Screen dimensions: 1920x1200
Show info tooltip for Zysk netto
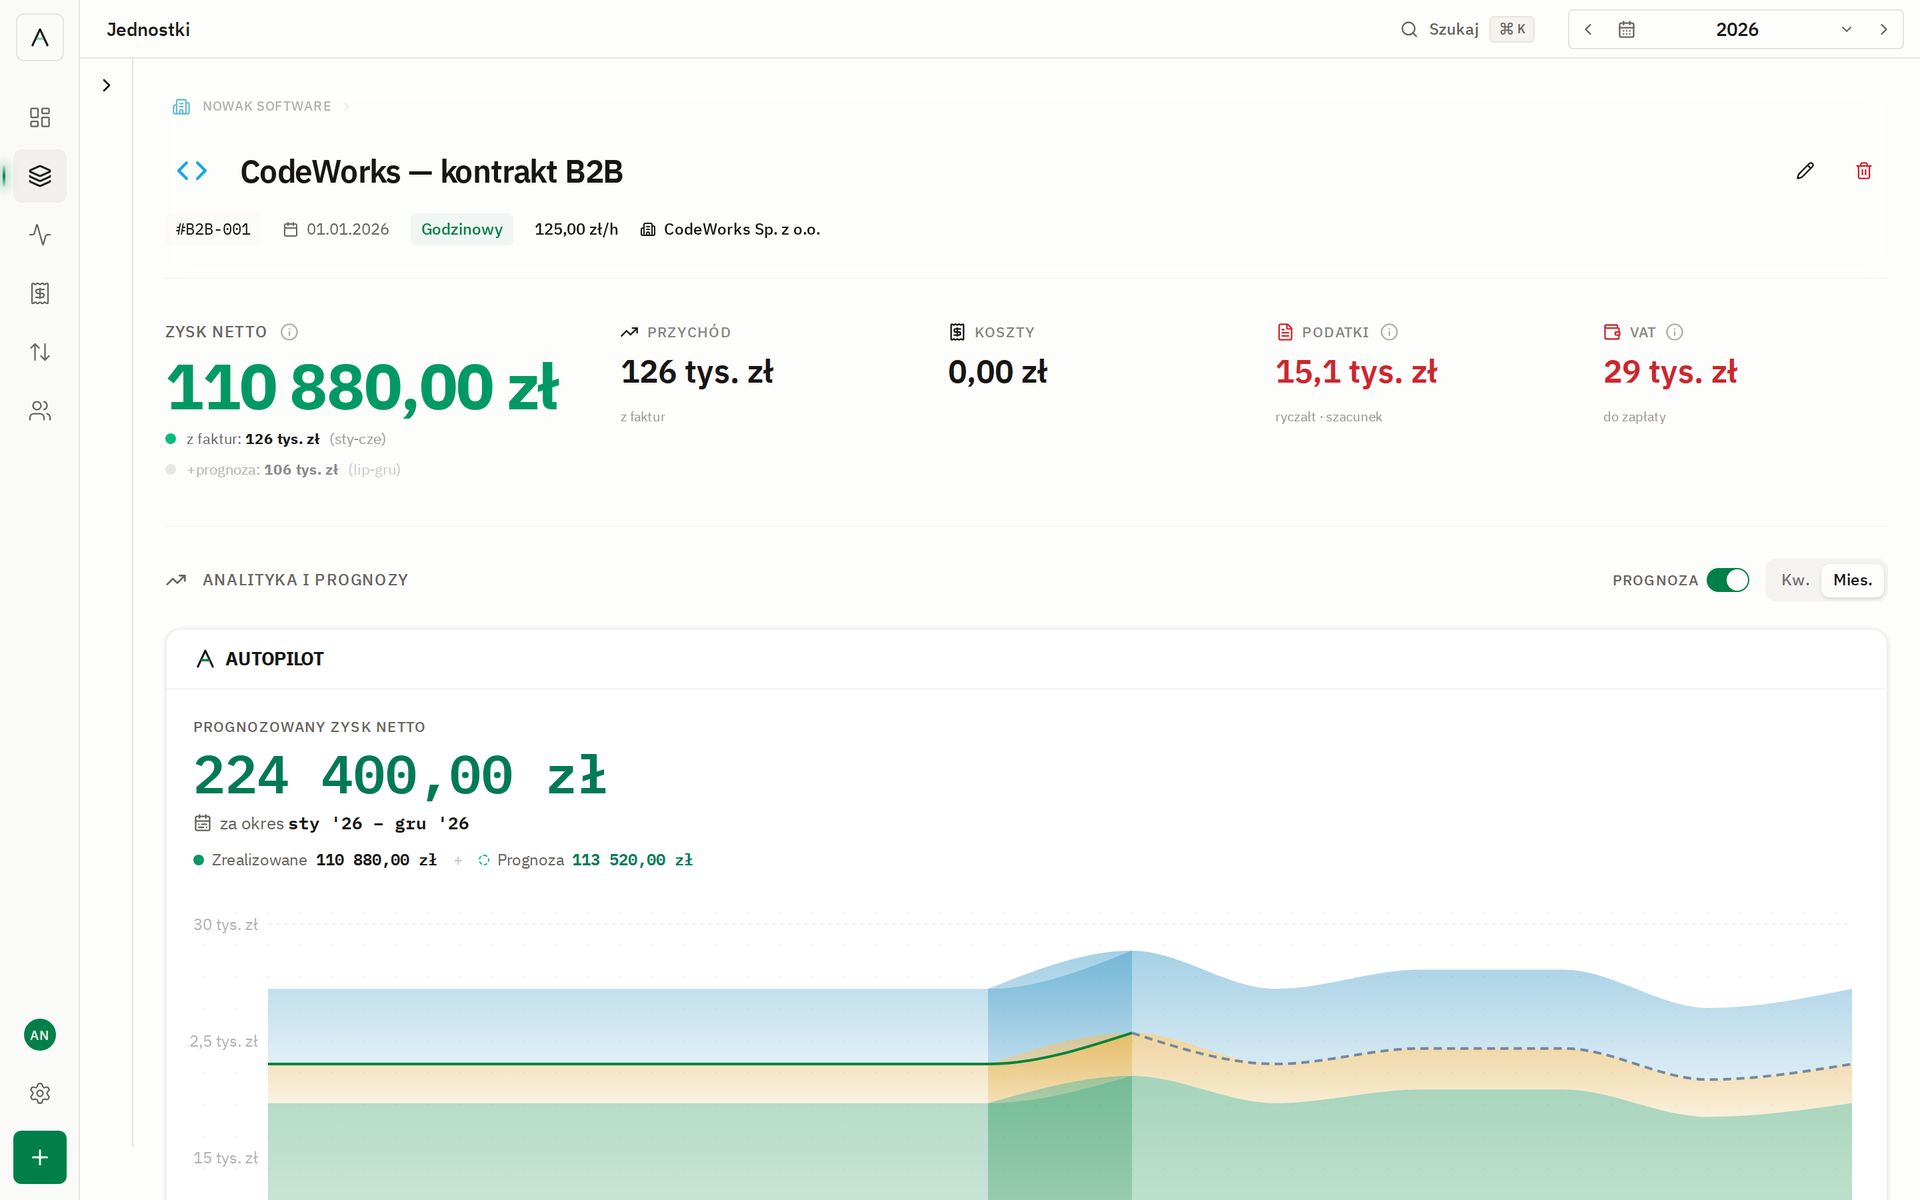(x=289, y=332)
